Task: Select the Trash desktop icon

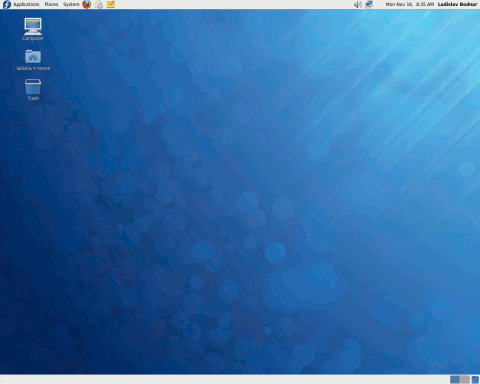Action: tap(33, 90)
